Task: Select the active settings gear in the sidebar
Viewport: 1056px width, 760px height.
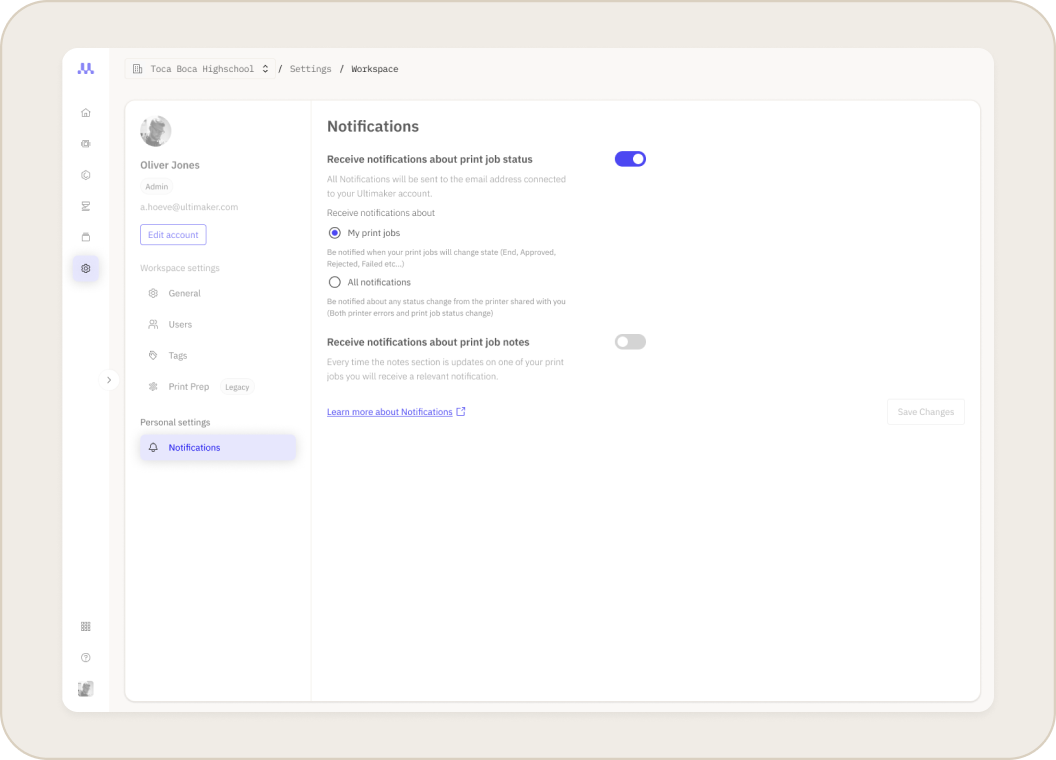Action: (x=86, y=268)
